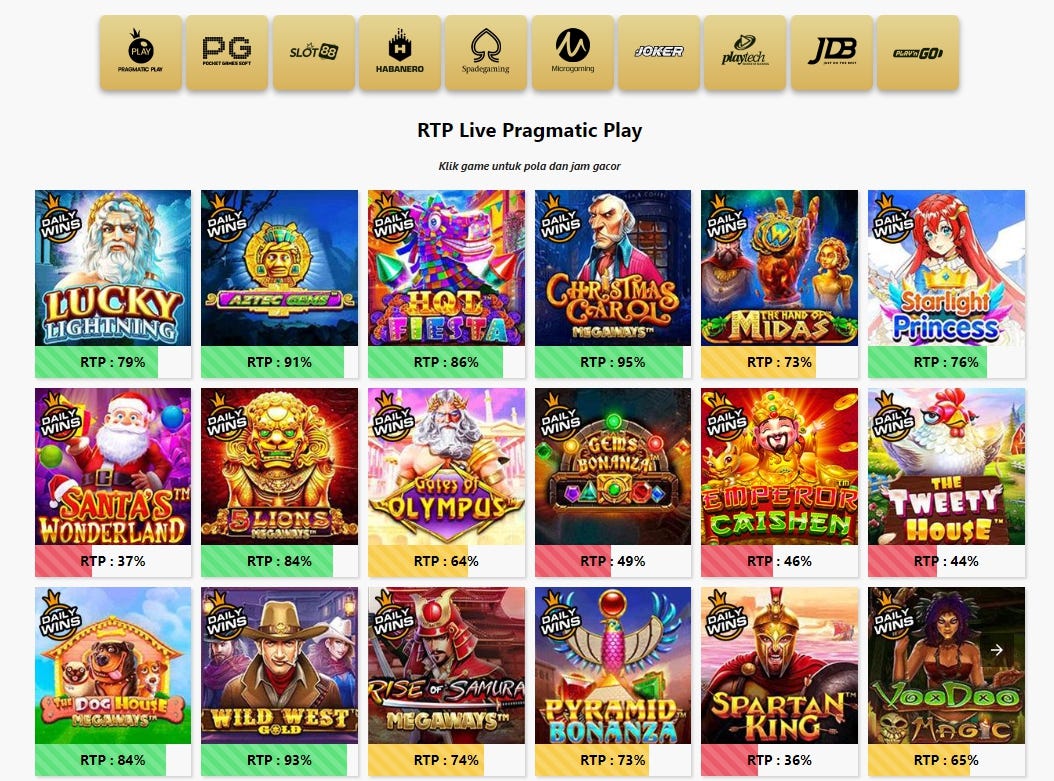Click the Aztec Gems game tile
1054x781 pixels.
coord(280,268)
